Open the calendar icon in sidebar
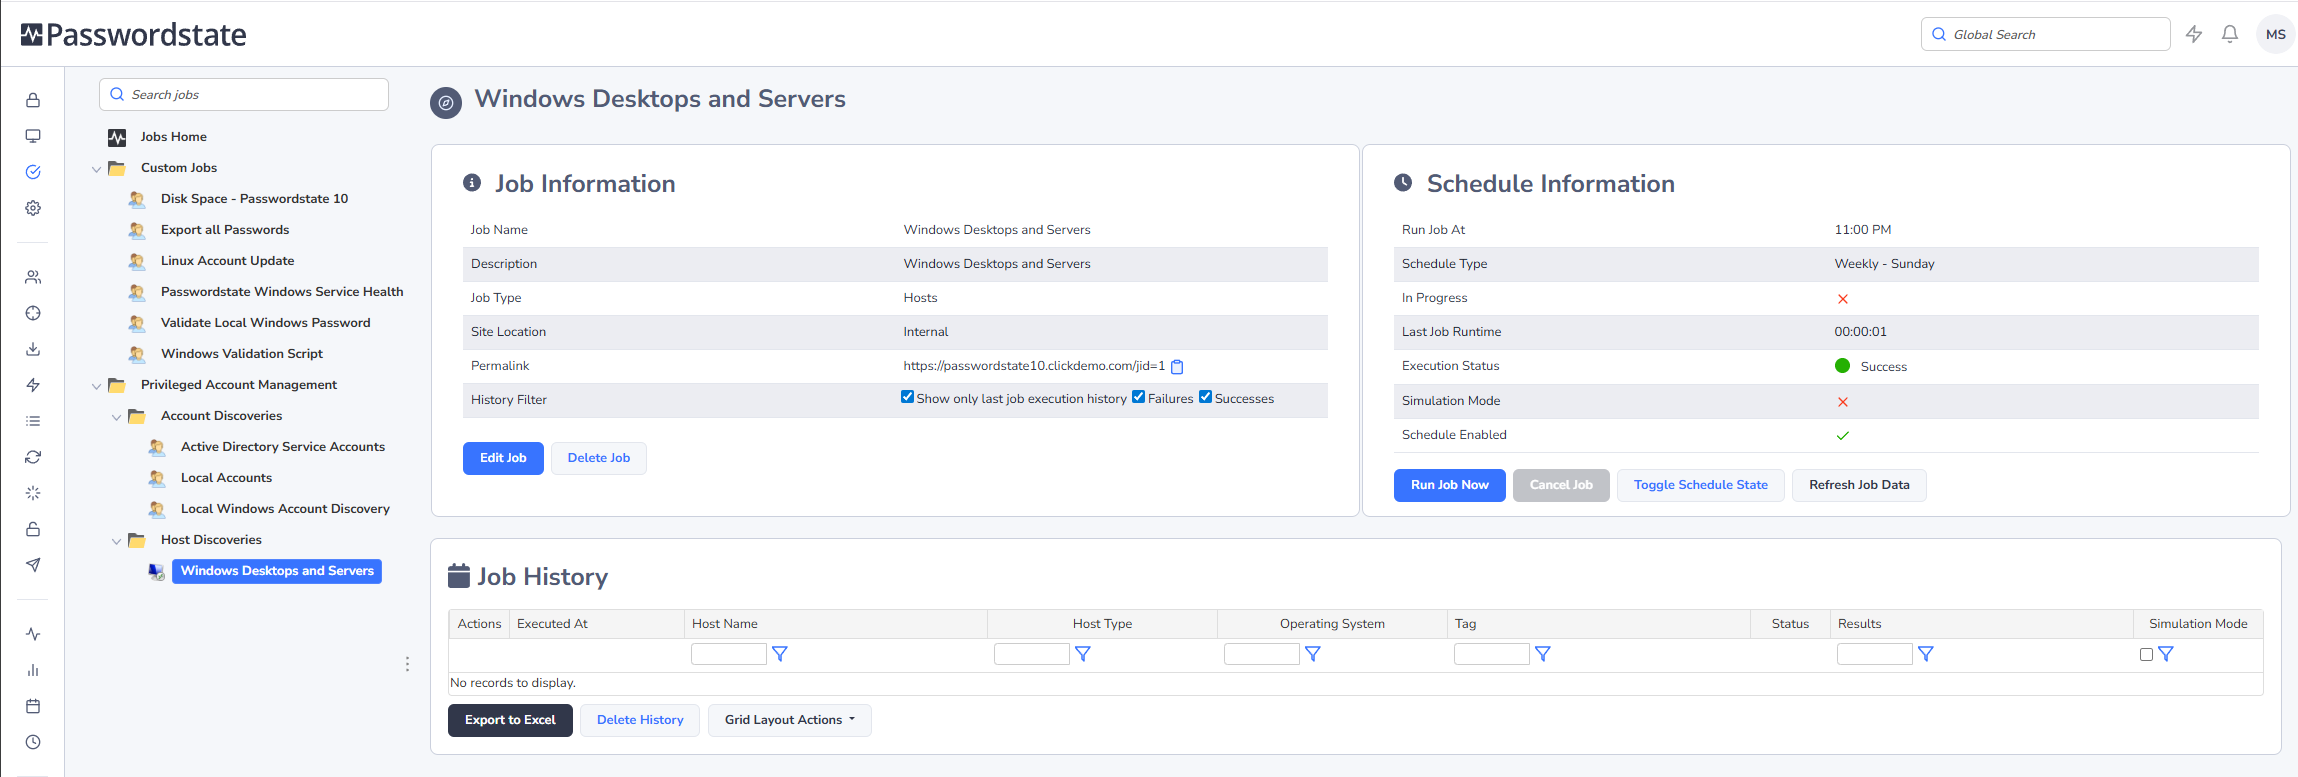2298x777 pixels. 33,706
